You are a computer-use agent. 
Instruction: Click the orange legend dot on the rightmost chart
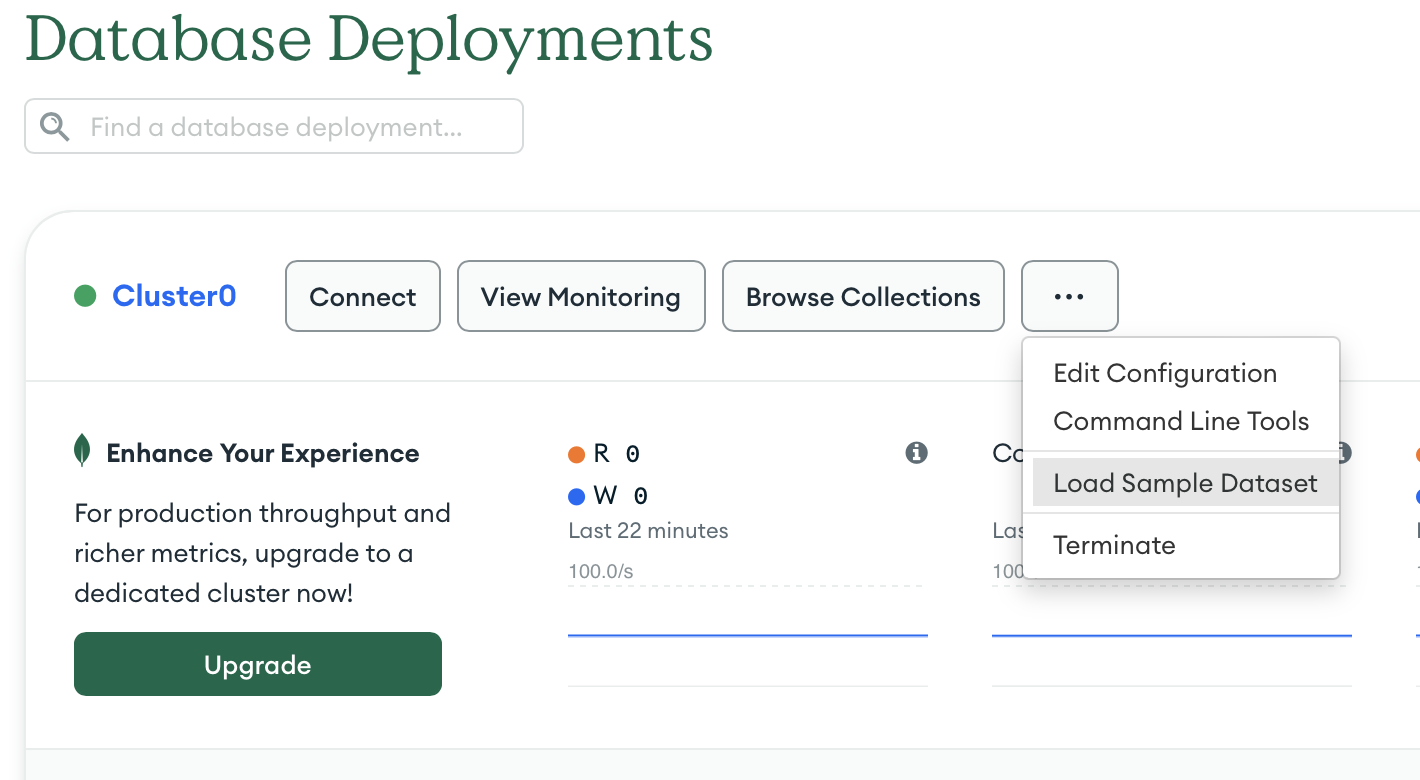(x=1416, y=453)
